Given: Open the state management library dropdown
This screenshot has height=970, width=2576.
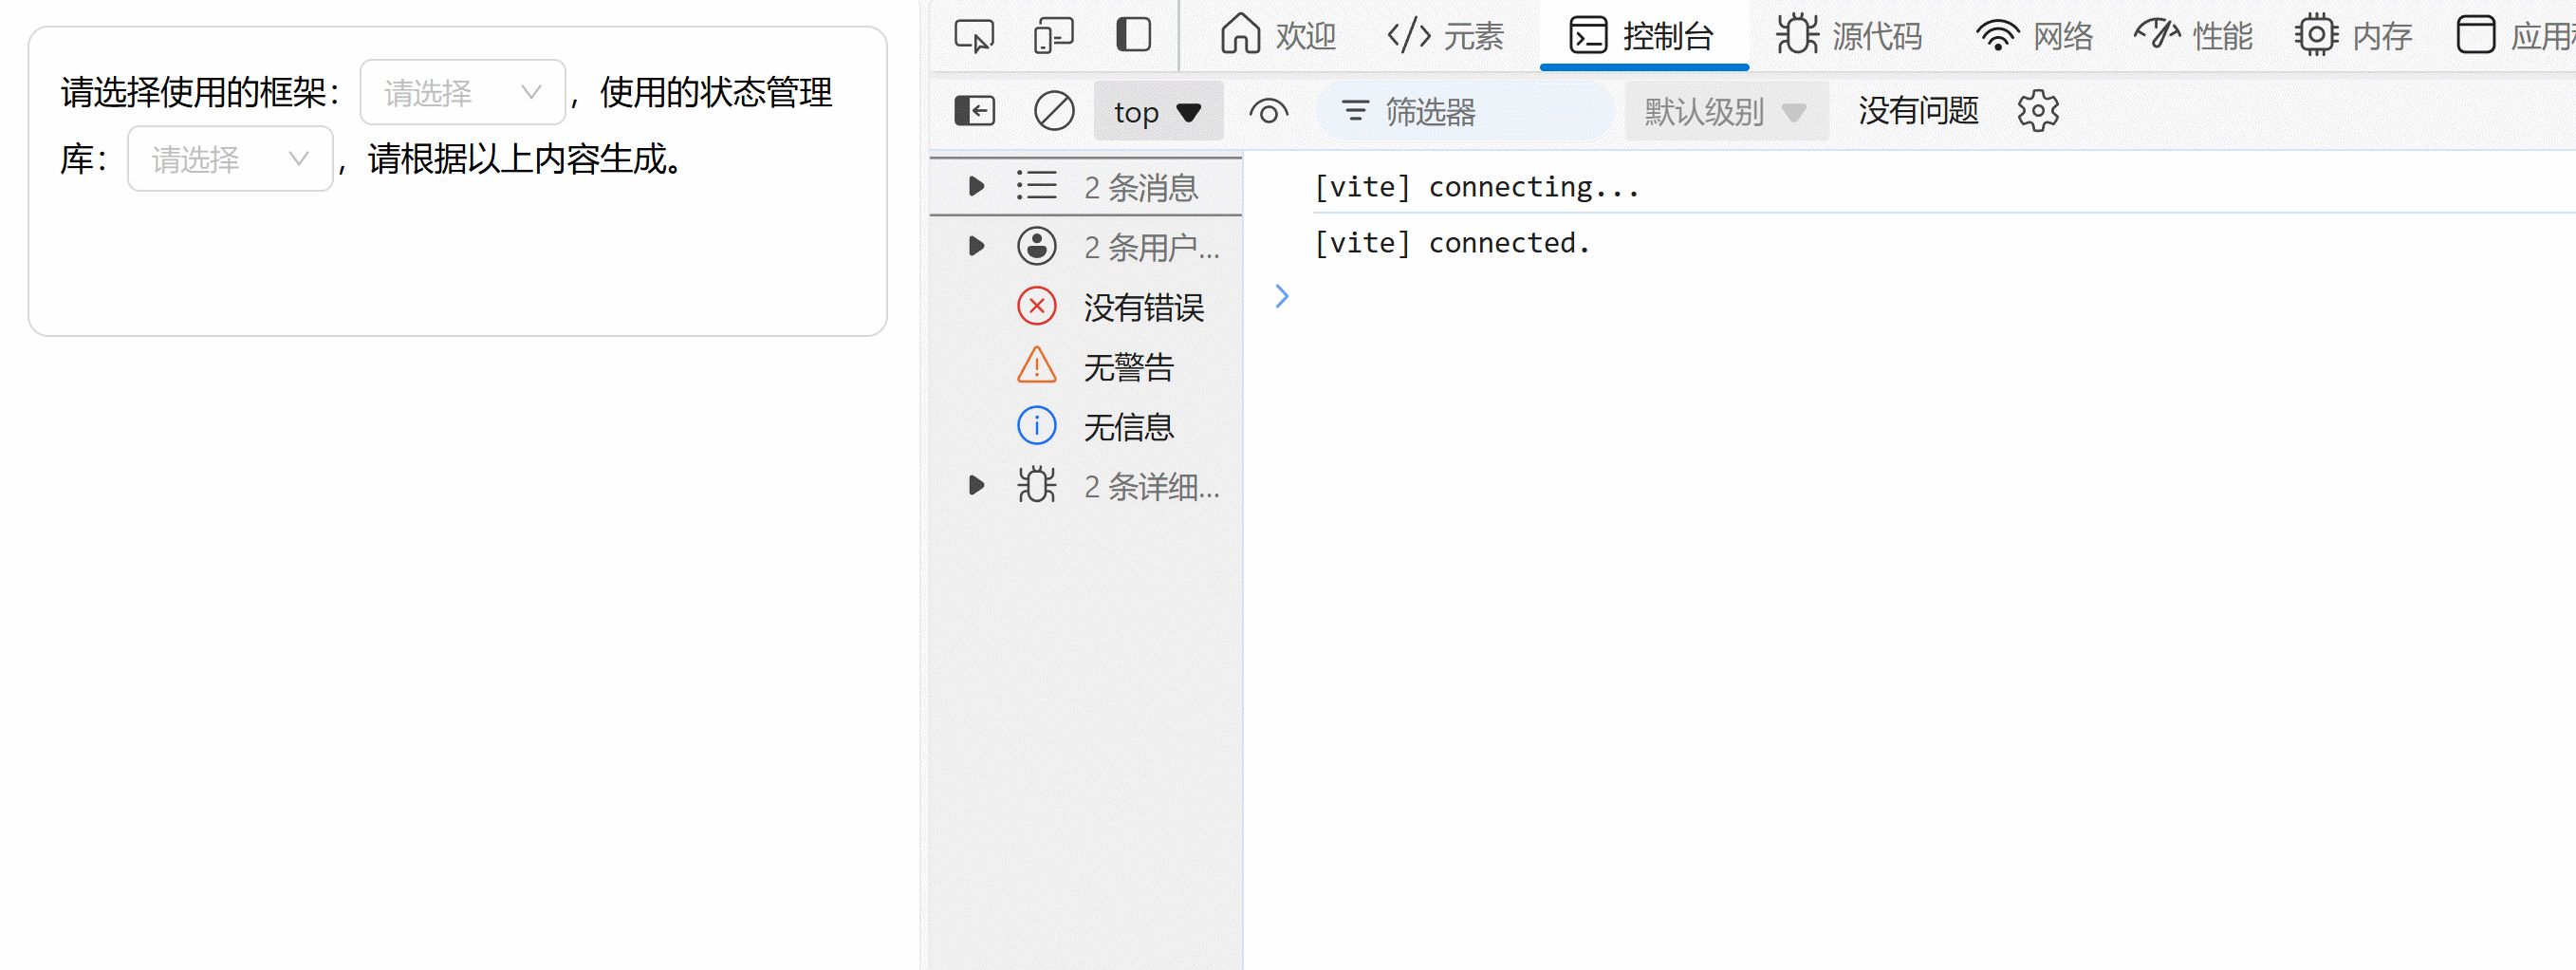Looking at the screenshot, I should [x=230, y=158].
